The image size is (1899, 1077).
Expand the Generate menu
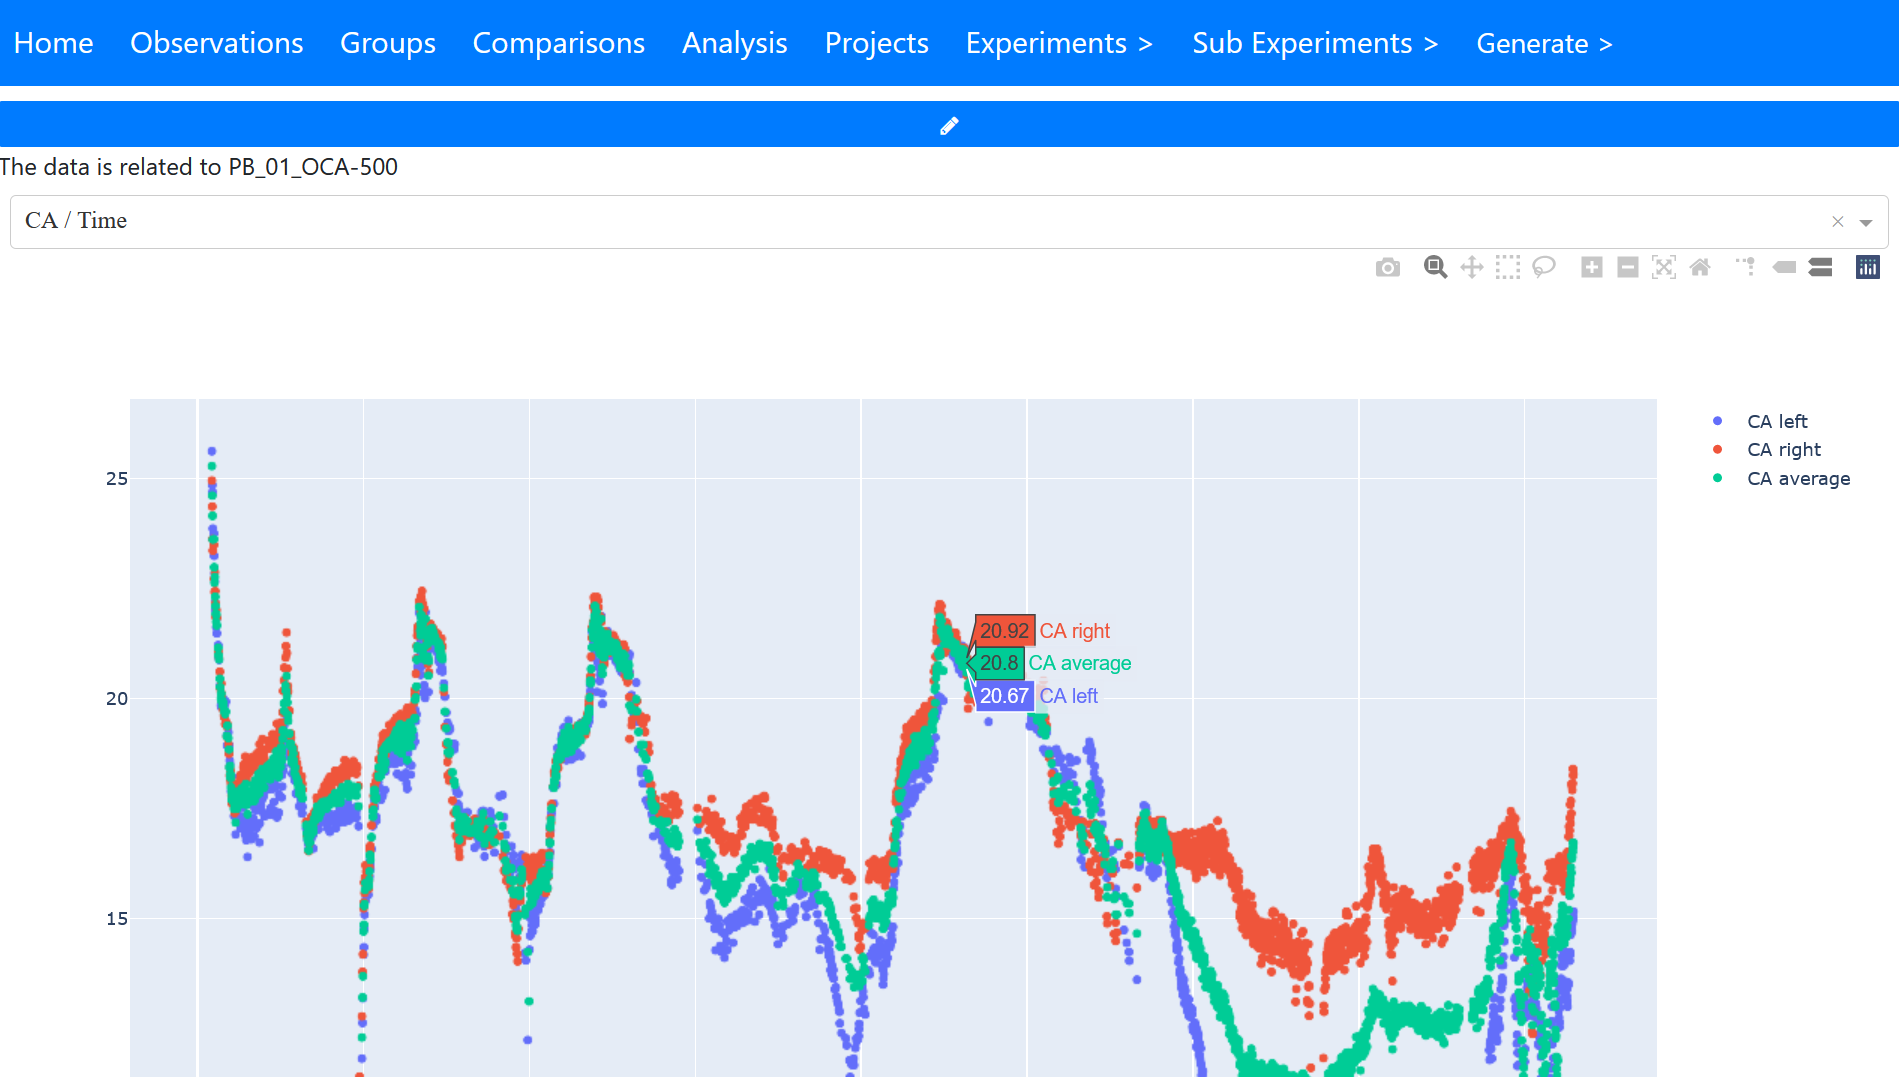[x=1545, y=43]
